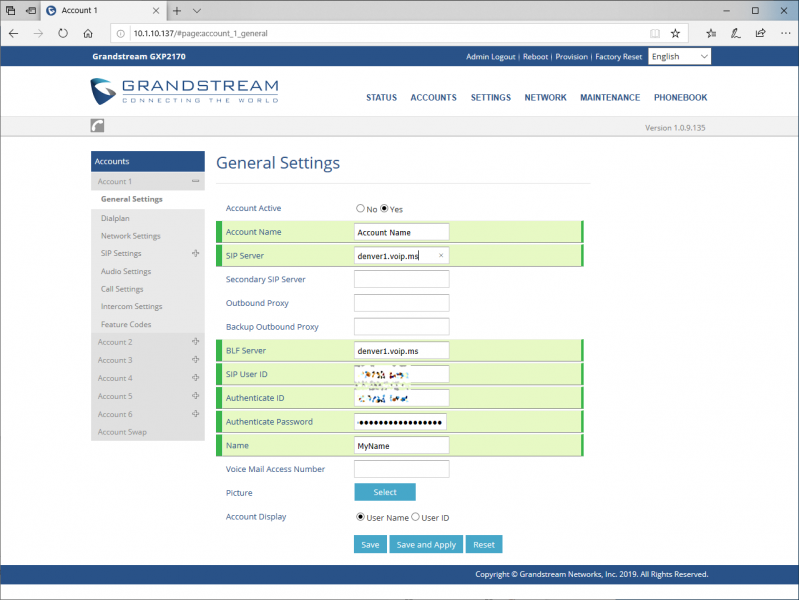
Task: Open the MAINTENANCE menu
Action: click(610, 97)
